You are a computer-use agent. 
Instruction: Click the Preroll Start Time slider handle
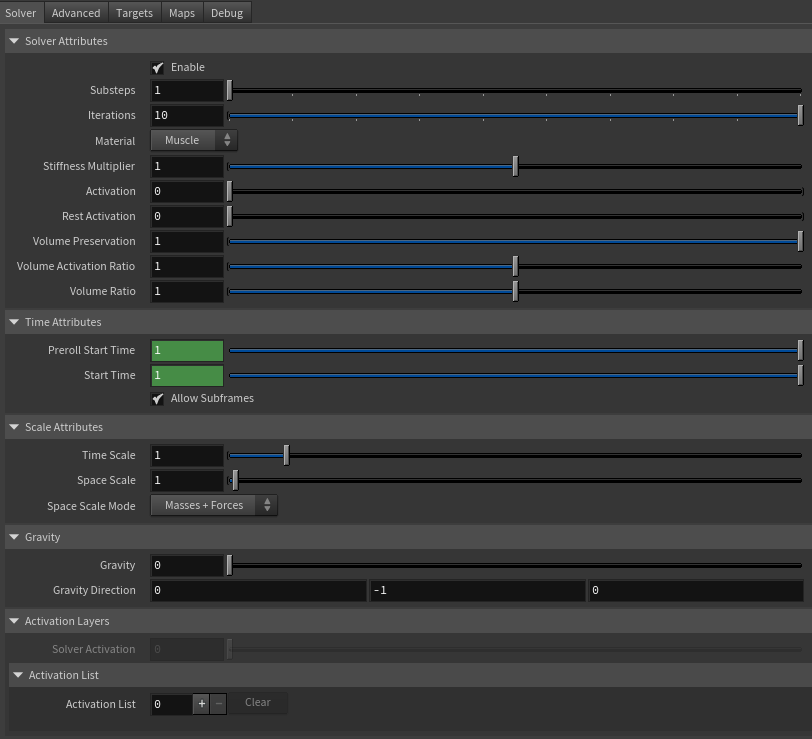[x=800, y=351]
